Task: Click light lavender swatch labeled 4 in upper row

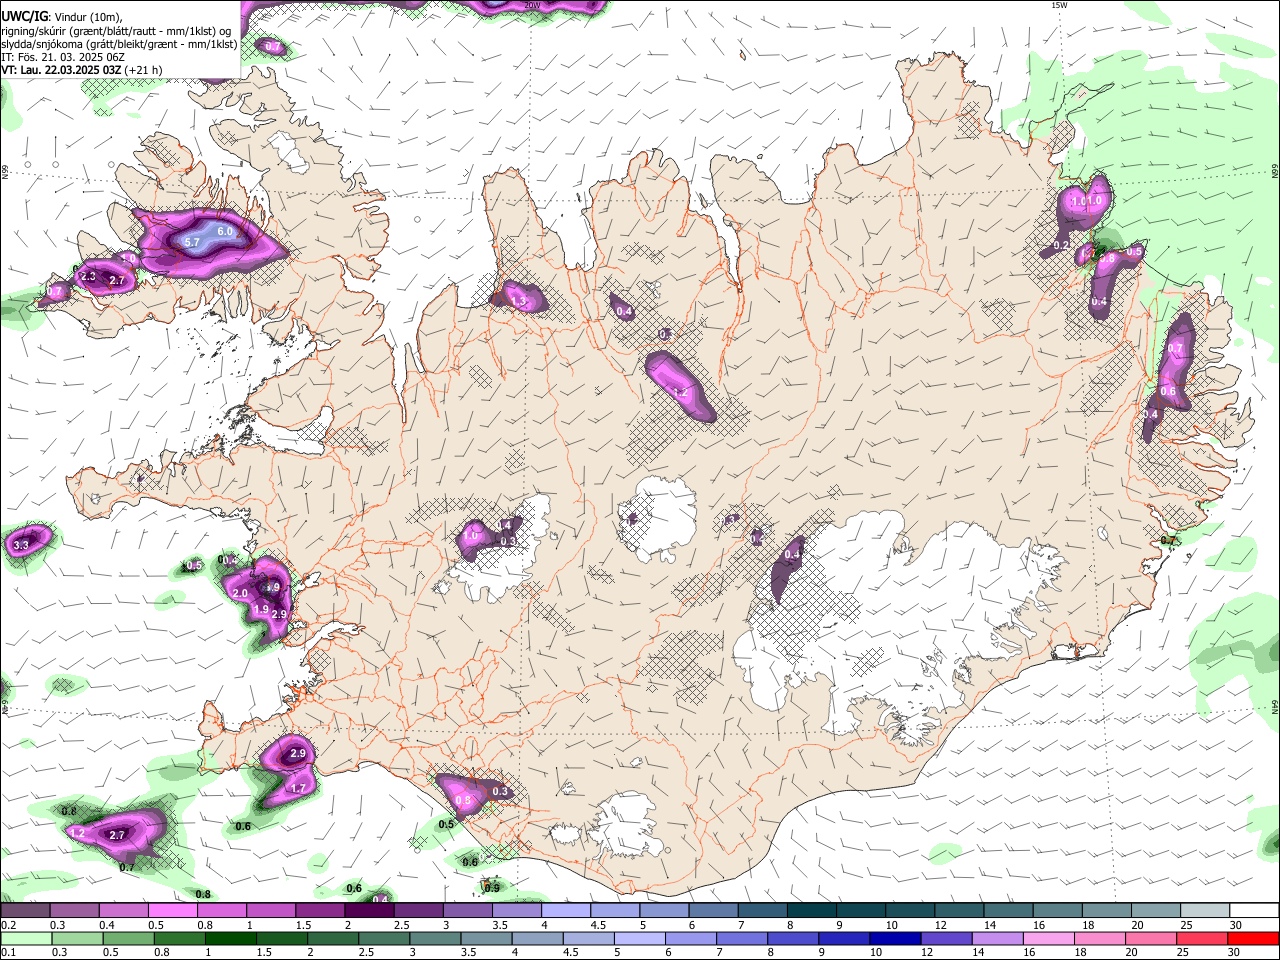Action: point(566,910)
